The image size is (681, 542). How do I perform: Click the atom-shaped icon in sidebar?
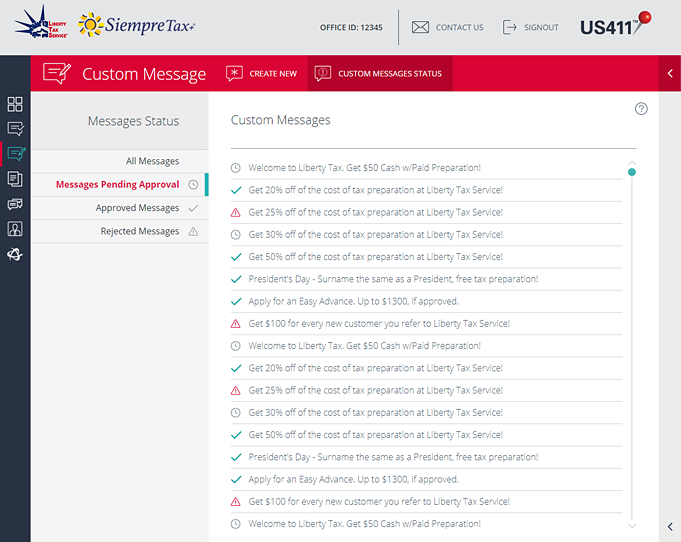coord(15,254)
